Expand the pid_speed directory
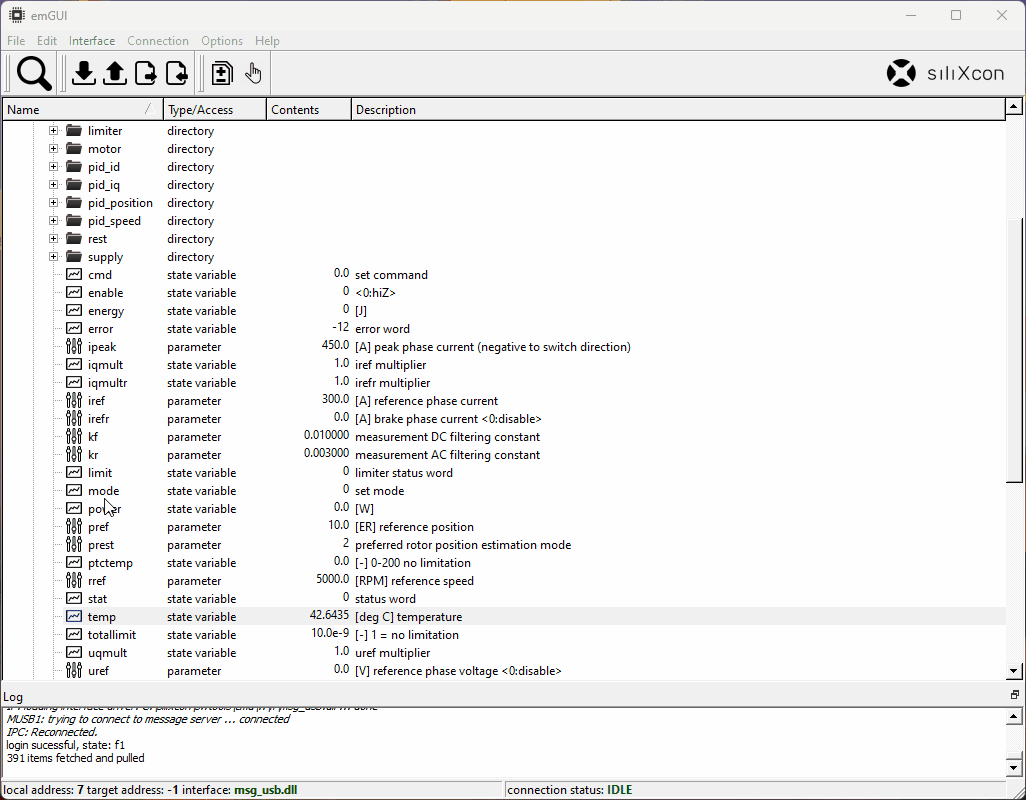 click(x=54, y=220)
